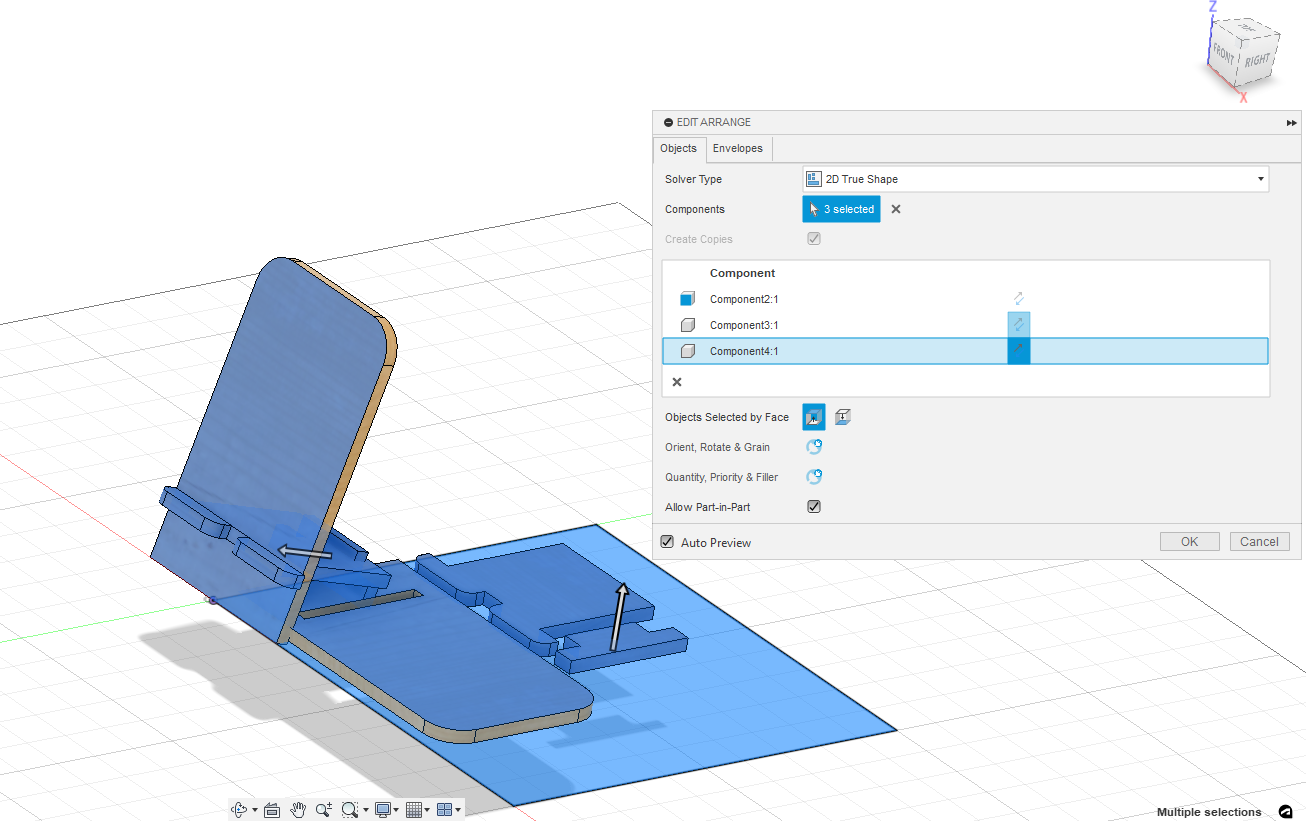
Task: Click the 'Orient, Rotate & Grain' label
Action: coord(717,447)
